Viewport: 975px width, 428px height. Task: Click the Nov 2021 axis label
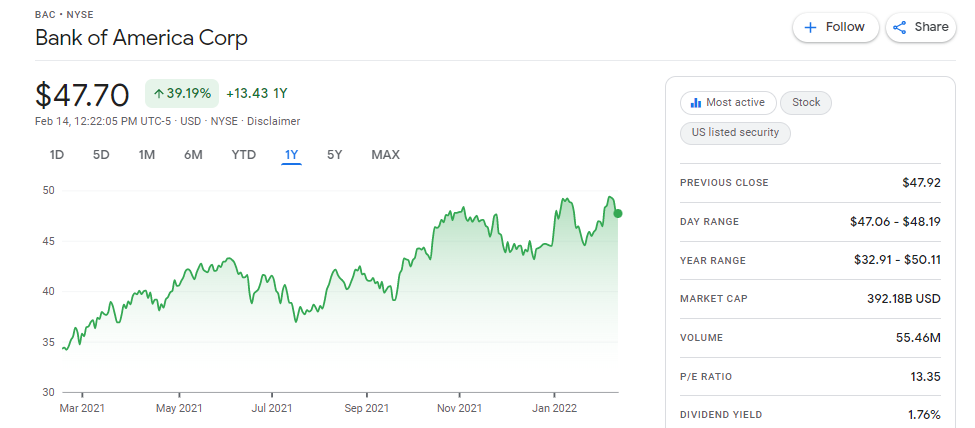[x=459, y=409]
